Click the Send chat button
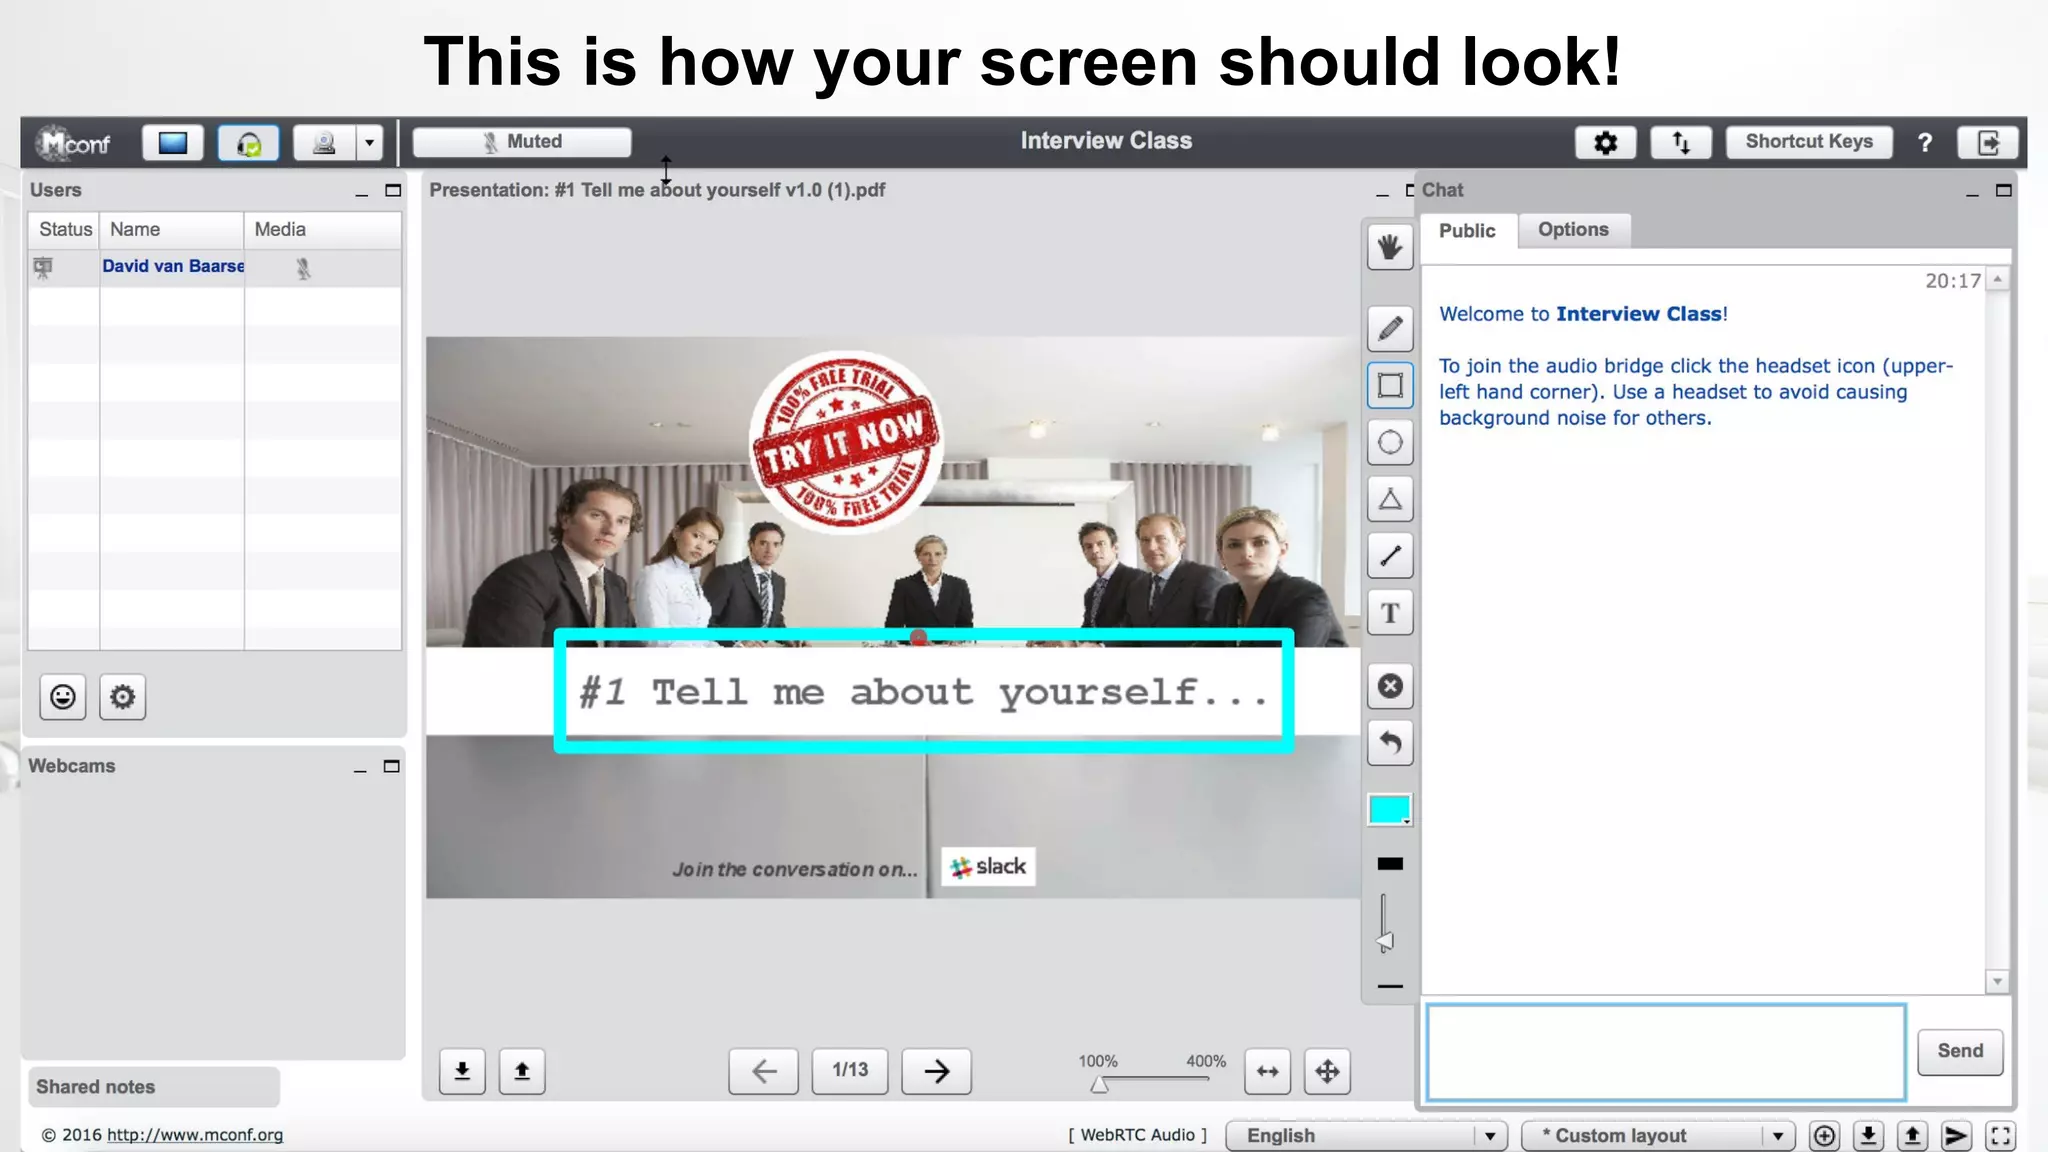Image resolution: width=2048 pixels, height=1152 pixels. 1959,1051
